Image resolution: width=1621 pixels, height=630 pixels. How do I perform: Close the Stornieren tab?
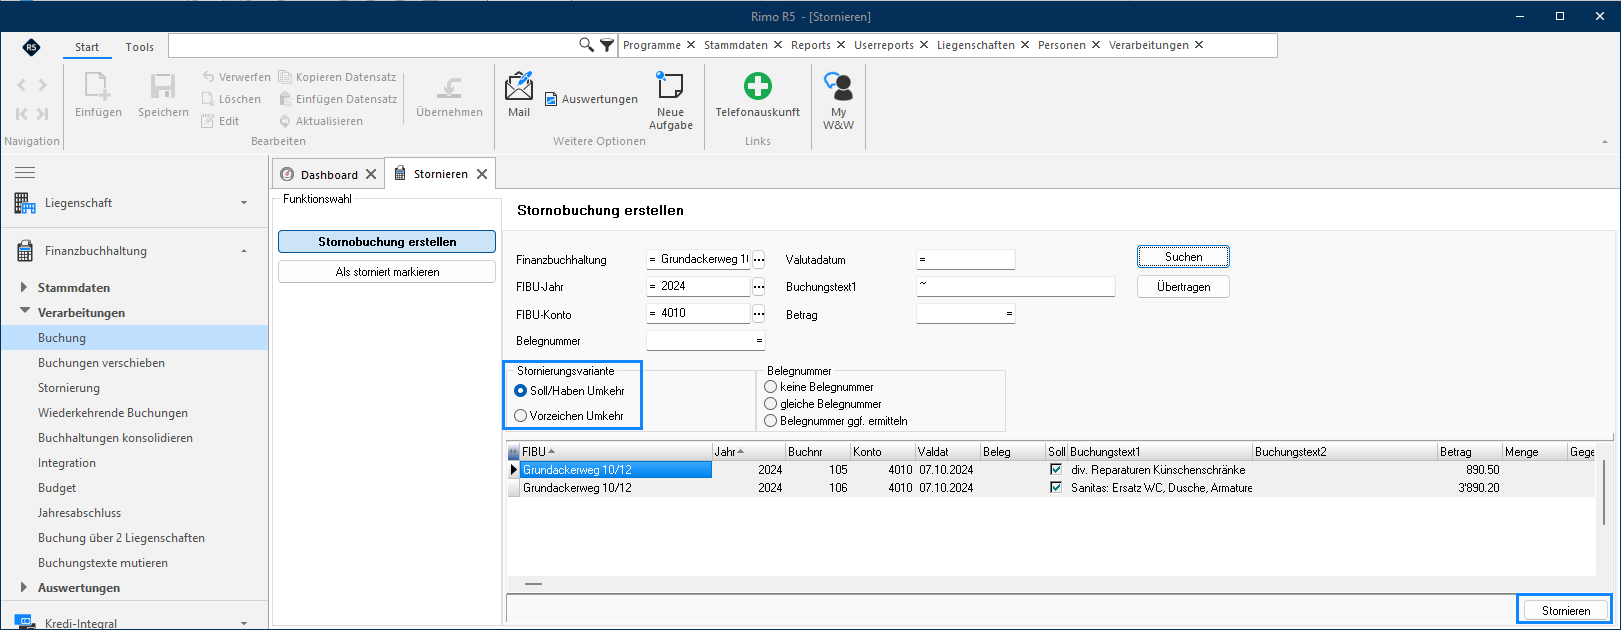482,174
